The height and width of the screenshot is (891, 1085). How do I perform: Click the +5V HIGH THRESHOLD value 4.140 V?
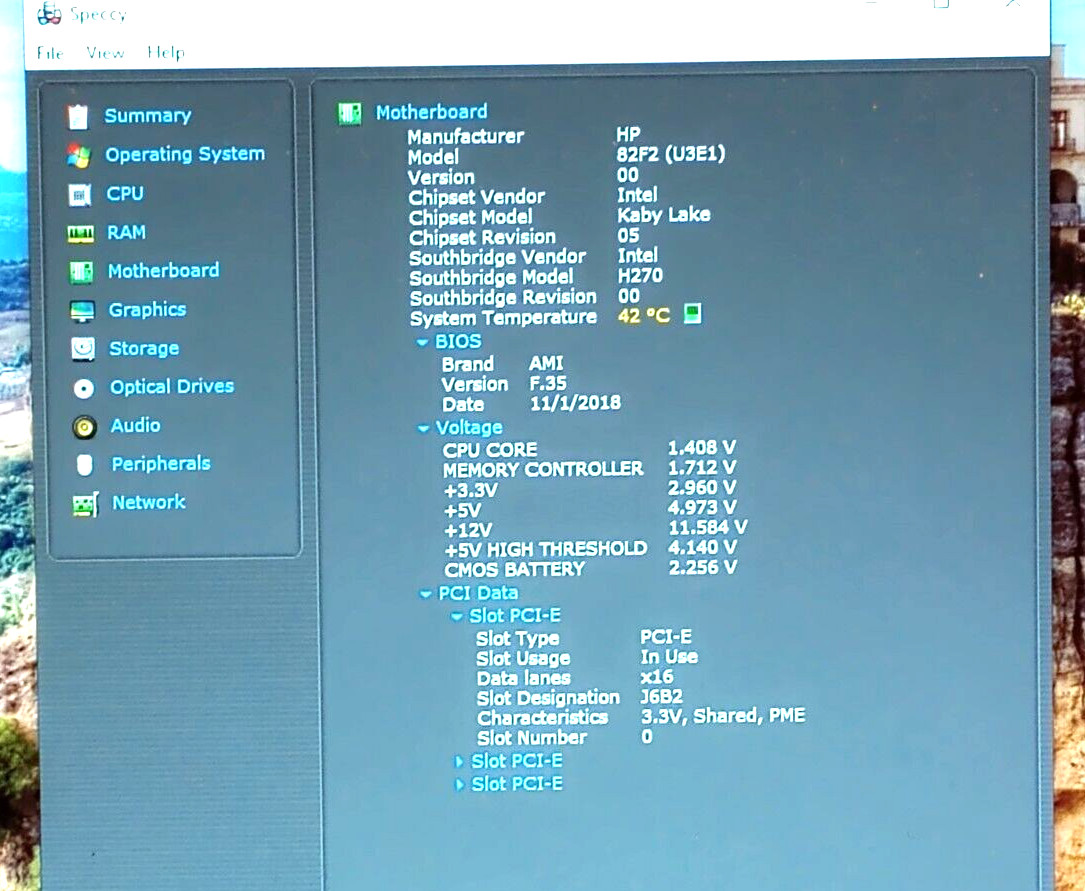(702, 547)
